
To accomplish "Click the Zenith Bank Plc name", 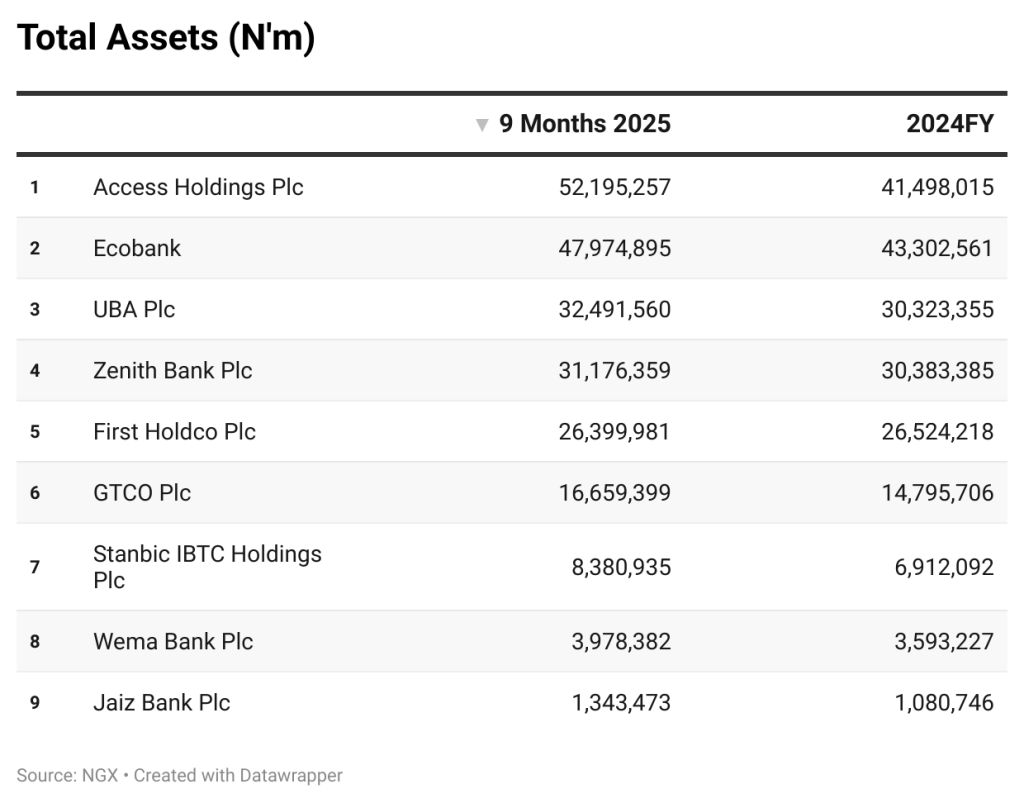I will coord(172,370).
